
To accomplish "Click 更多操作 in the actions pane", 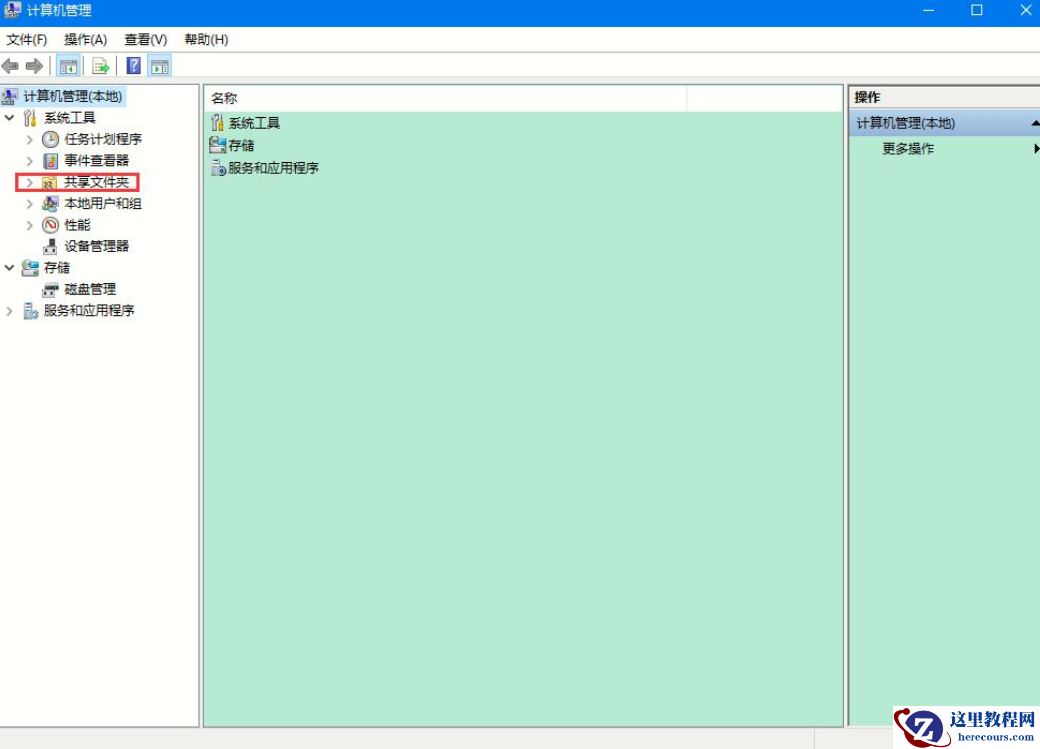I will click(907, 148).
